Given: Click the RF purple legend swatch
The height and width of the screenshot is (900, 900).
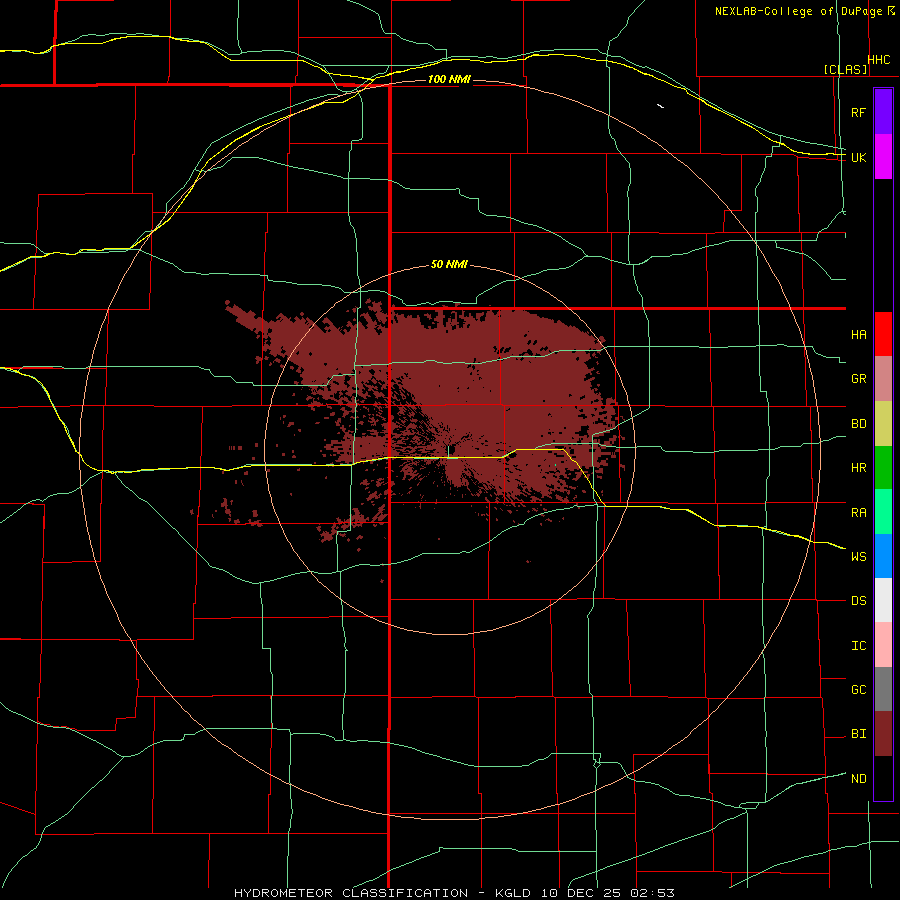Looking at the screenshot, I should (883, 111).
